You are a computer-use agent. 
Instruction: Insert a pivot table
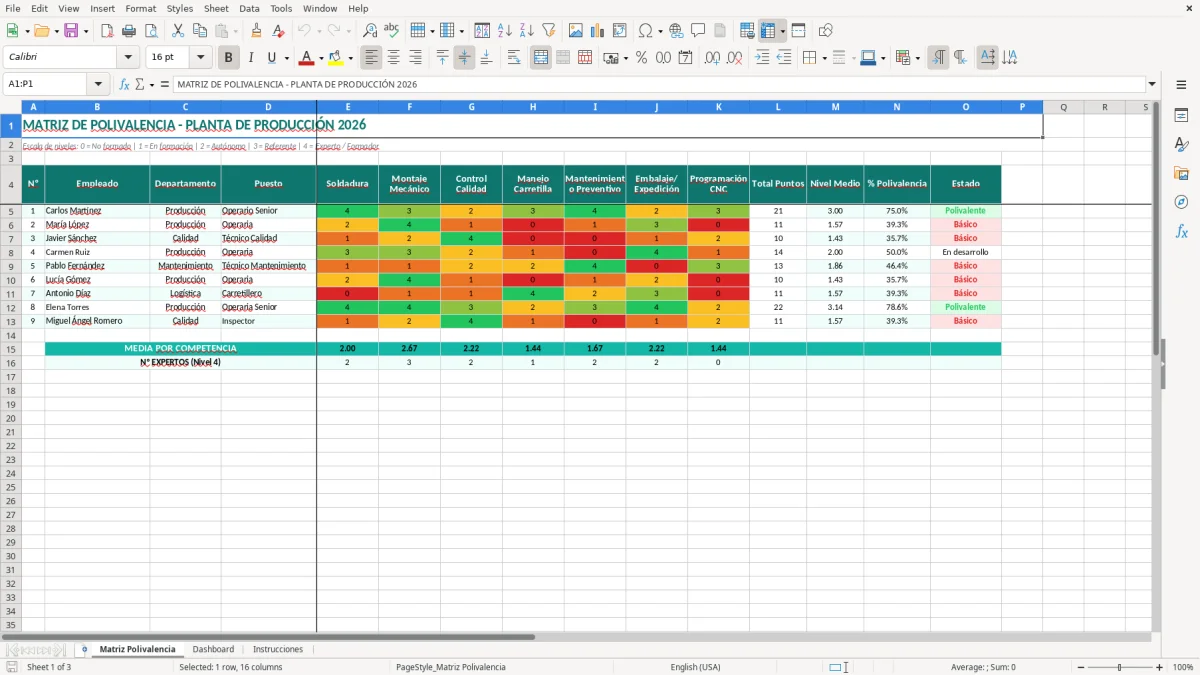pos(620,31)
